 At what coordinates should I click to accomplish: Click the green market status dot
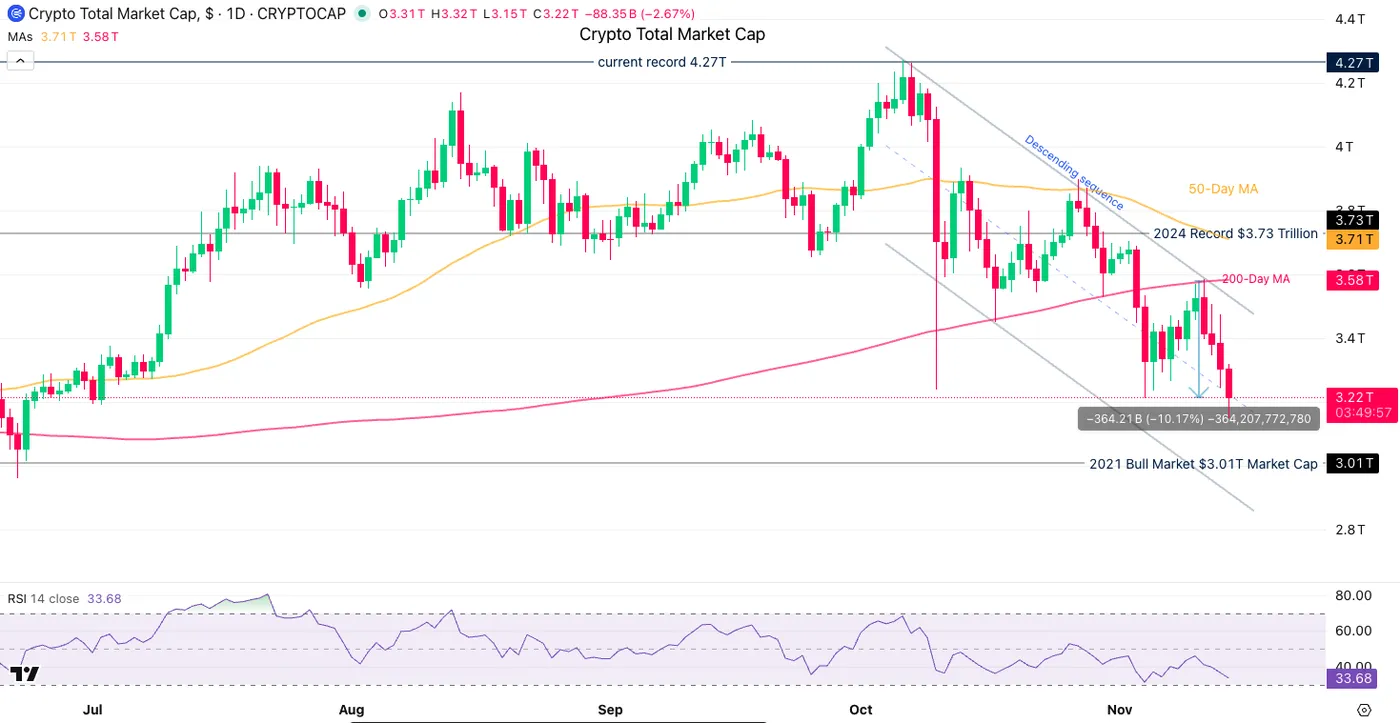(361, 14)
